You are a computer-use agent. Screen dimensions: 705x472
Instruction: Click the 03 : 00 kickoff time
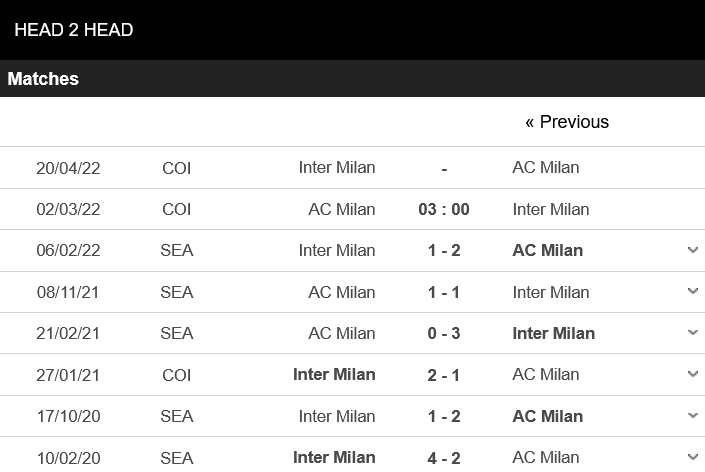[x=444, y=209]
